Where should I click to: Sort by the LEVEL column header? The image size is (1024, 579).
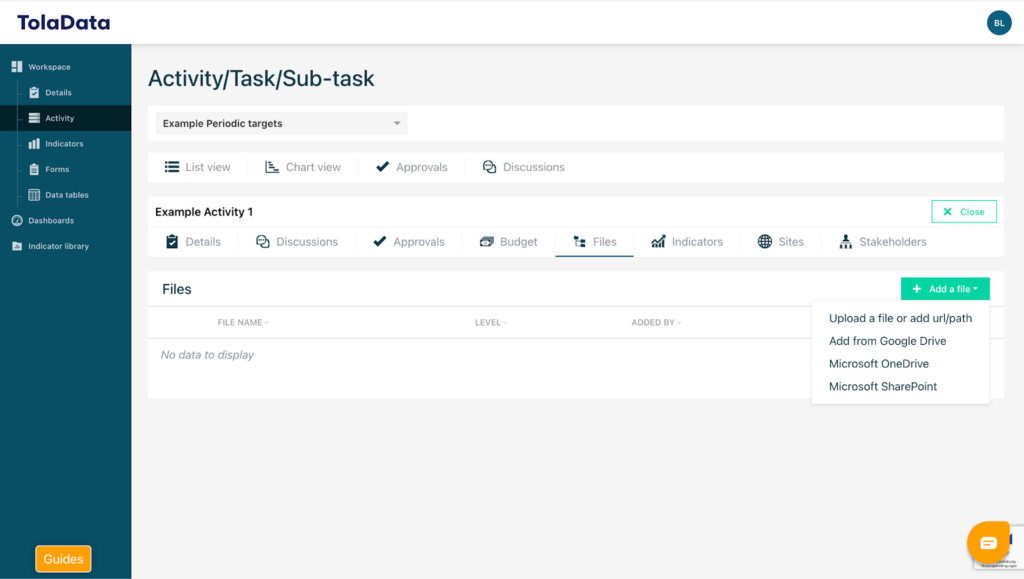click(x=490, y=323)
